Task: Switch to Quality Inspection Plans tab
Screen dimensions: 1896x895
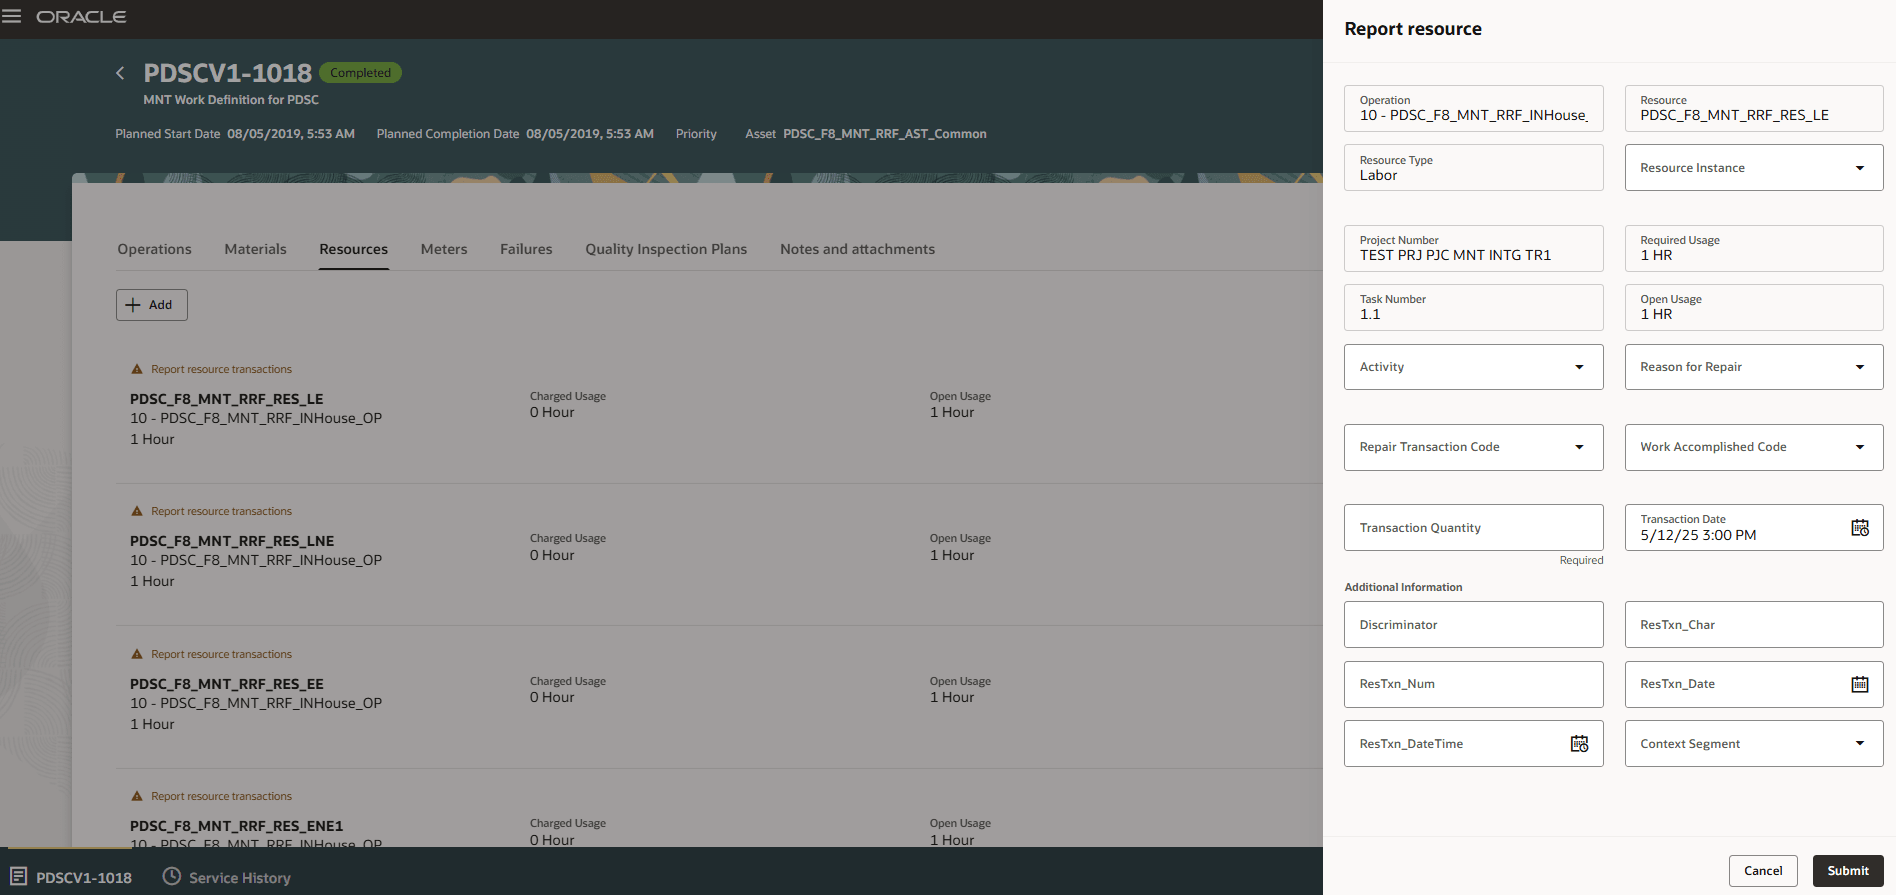Action: click(666, 249)
